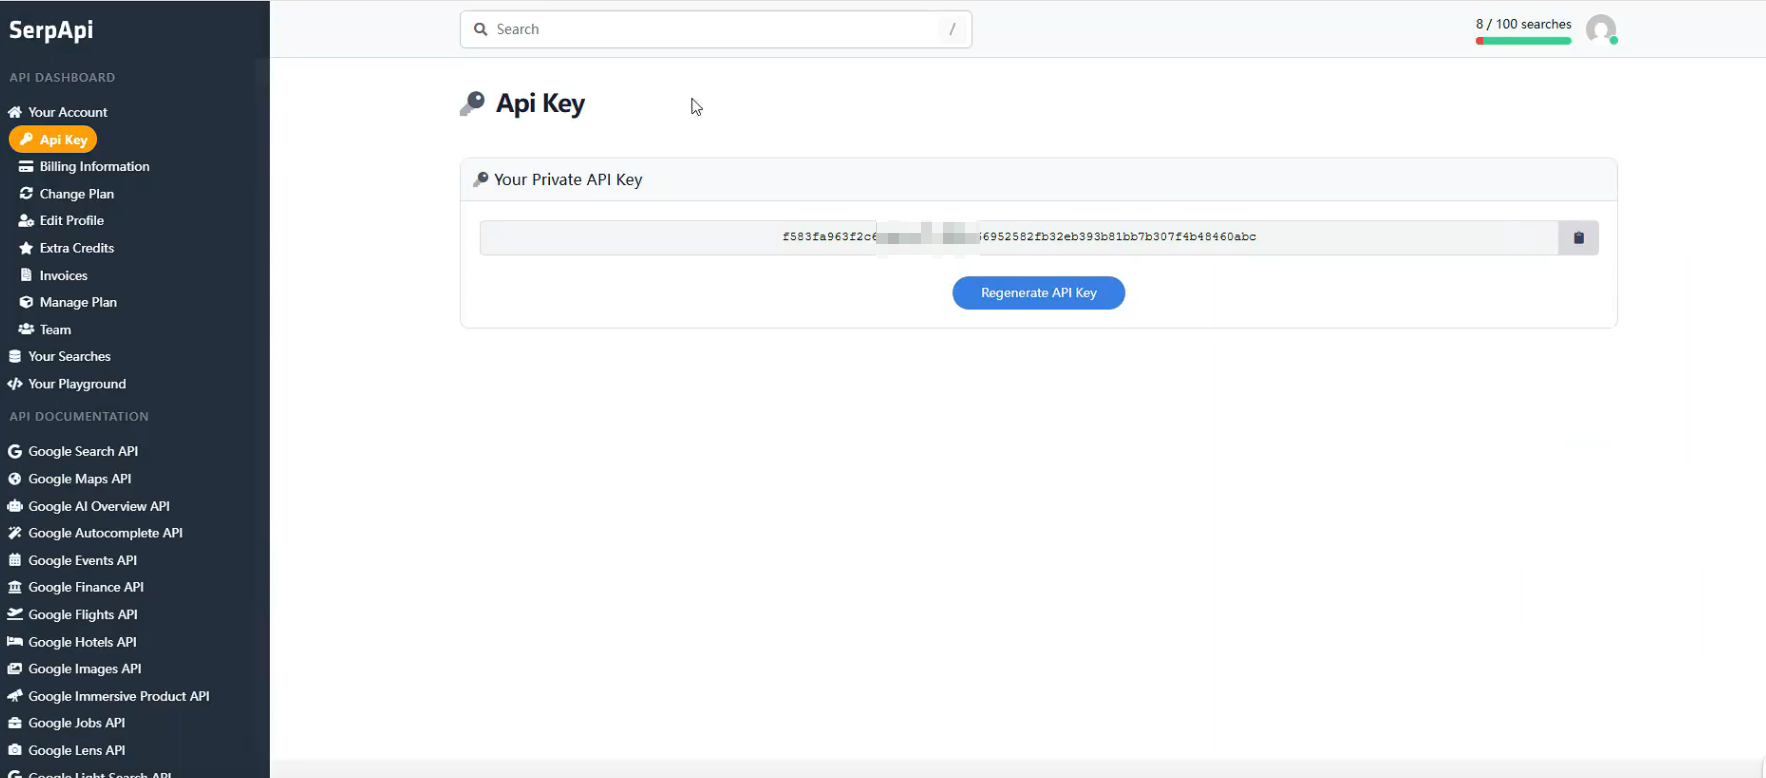This screenshot has width=1766, height=778.
Task: Open Billing Information page
Action: point(94,167)
